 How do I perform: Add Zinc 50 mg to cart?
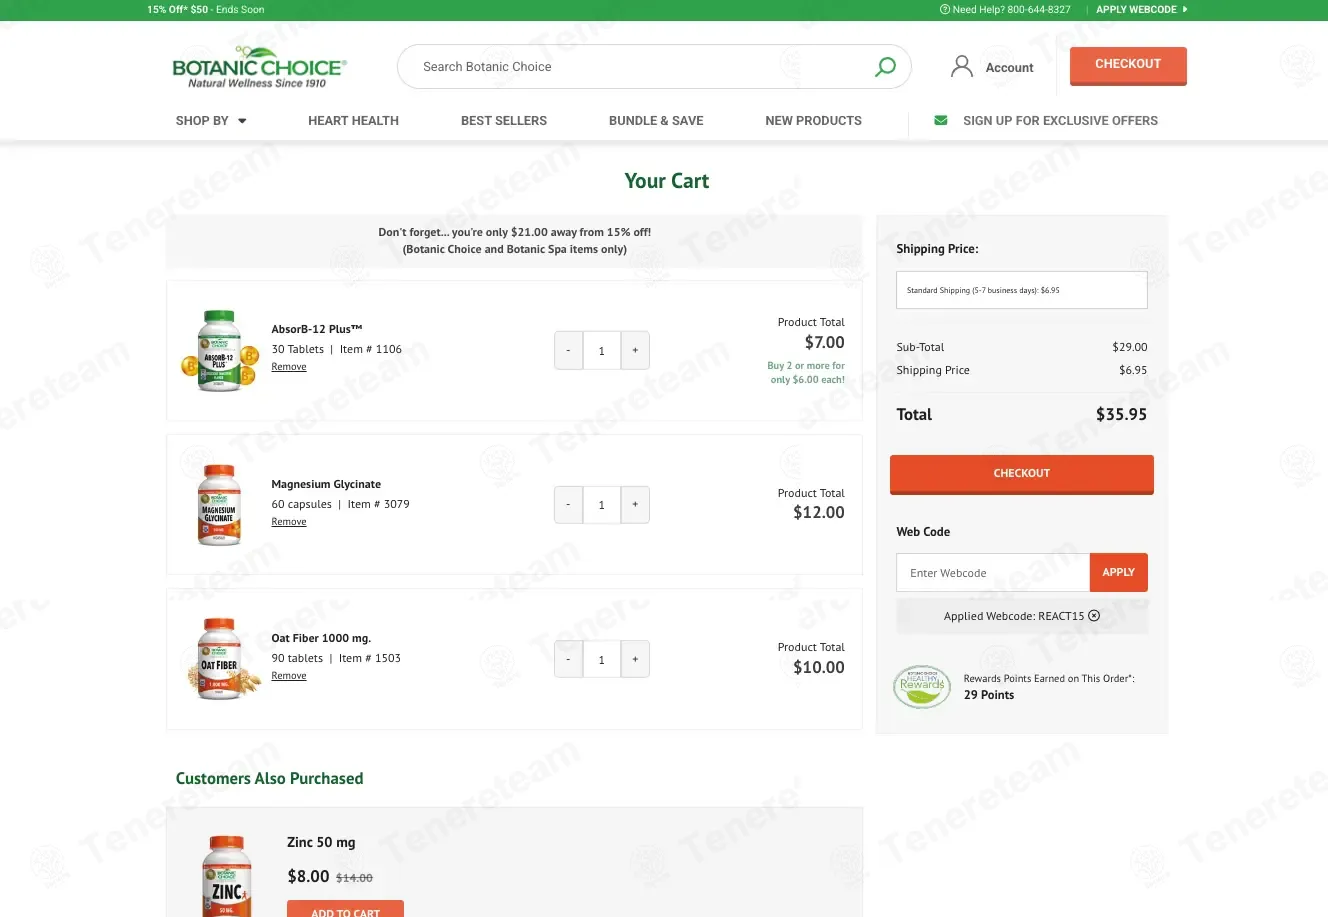pos(345,909)
